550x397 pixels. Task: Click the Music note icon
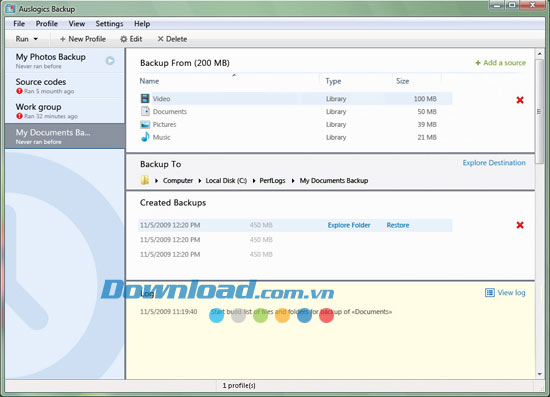tap(145, 137)
